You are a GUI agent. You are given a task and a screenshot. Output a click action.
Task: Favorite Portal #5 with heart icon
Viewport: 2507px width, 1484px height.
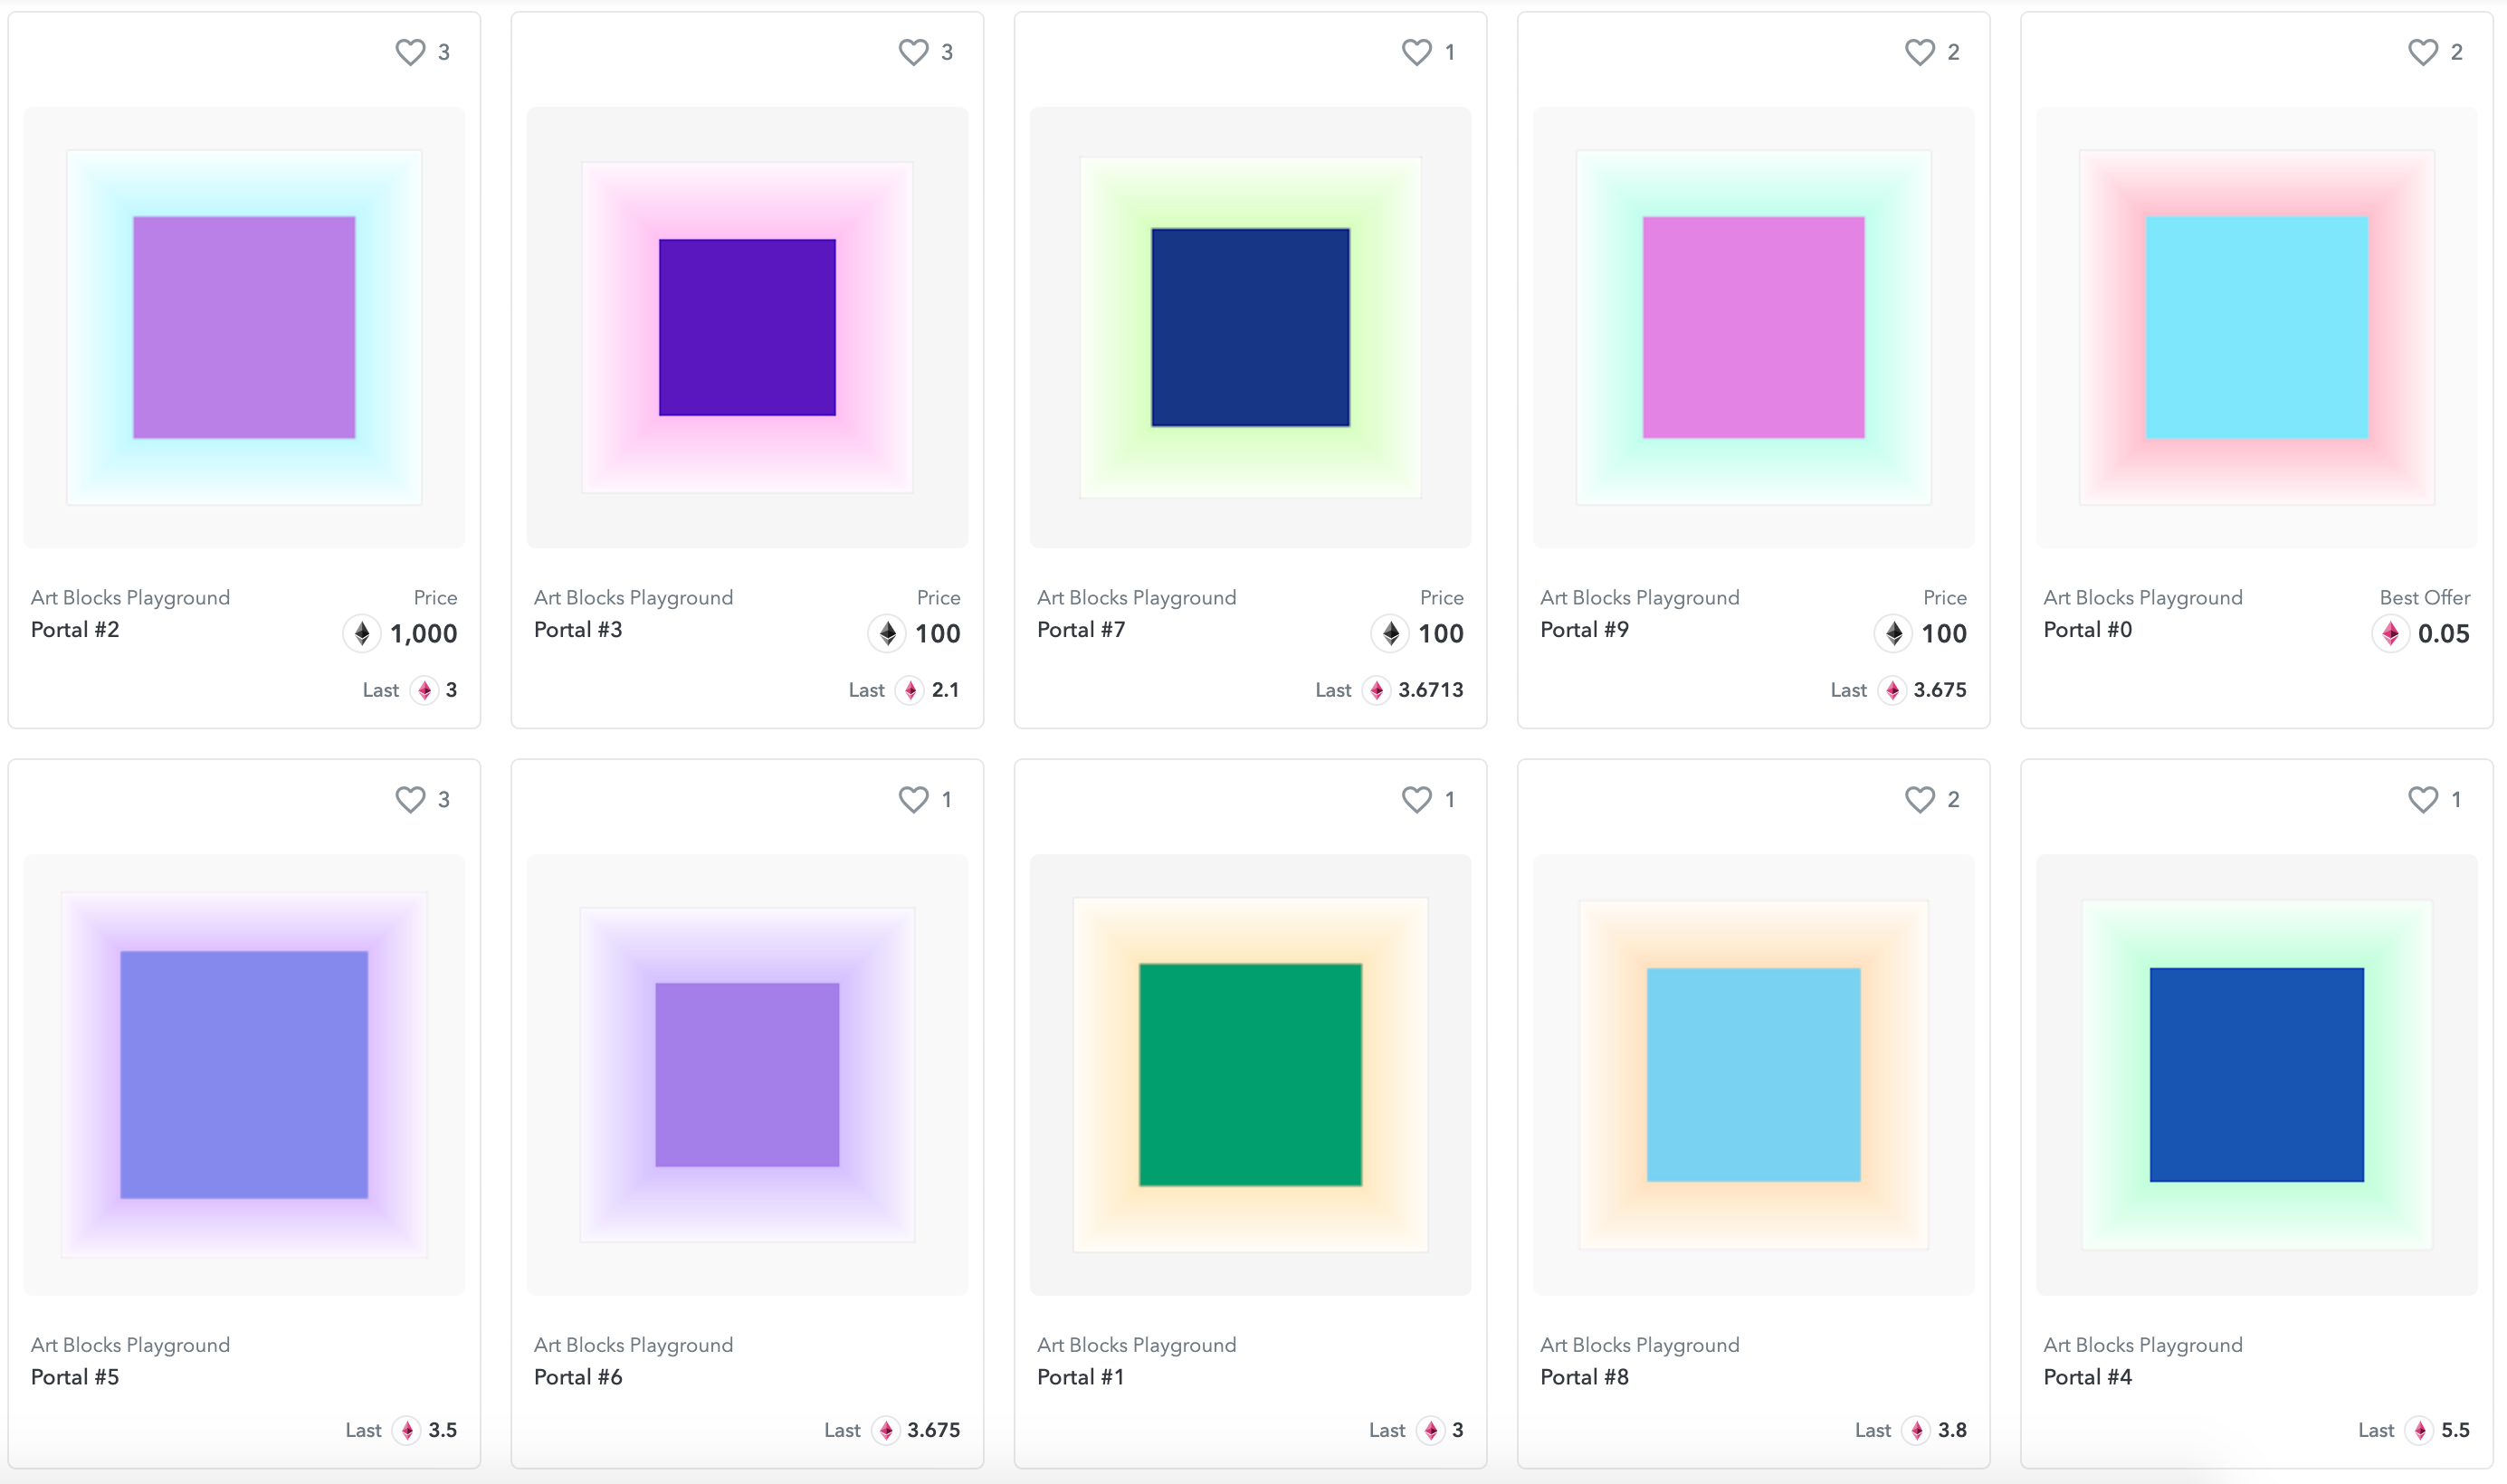[410, 799]
